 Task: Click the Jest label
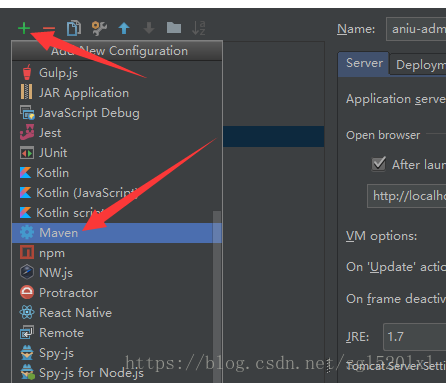click(50, 133)
